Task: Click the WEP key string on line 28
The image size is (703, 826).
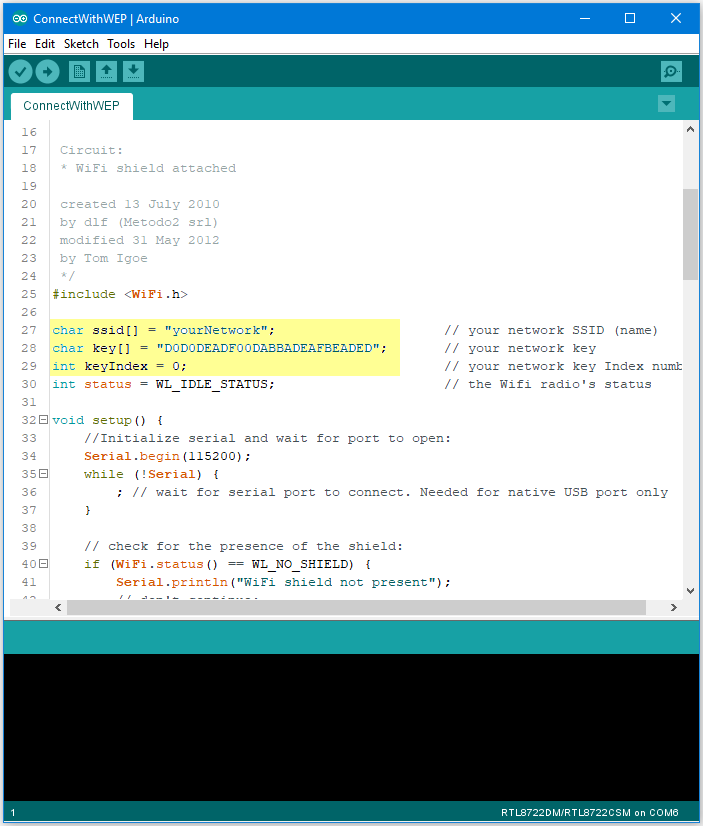Action: [269, 348]
